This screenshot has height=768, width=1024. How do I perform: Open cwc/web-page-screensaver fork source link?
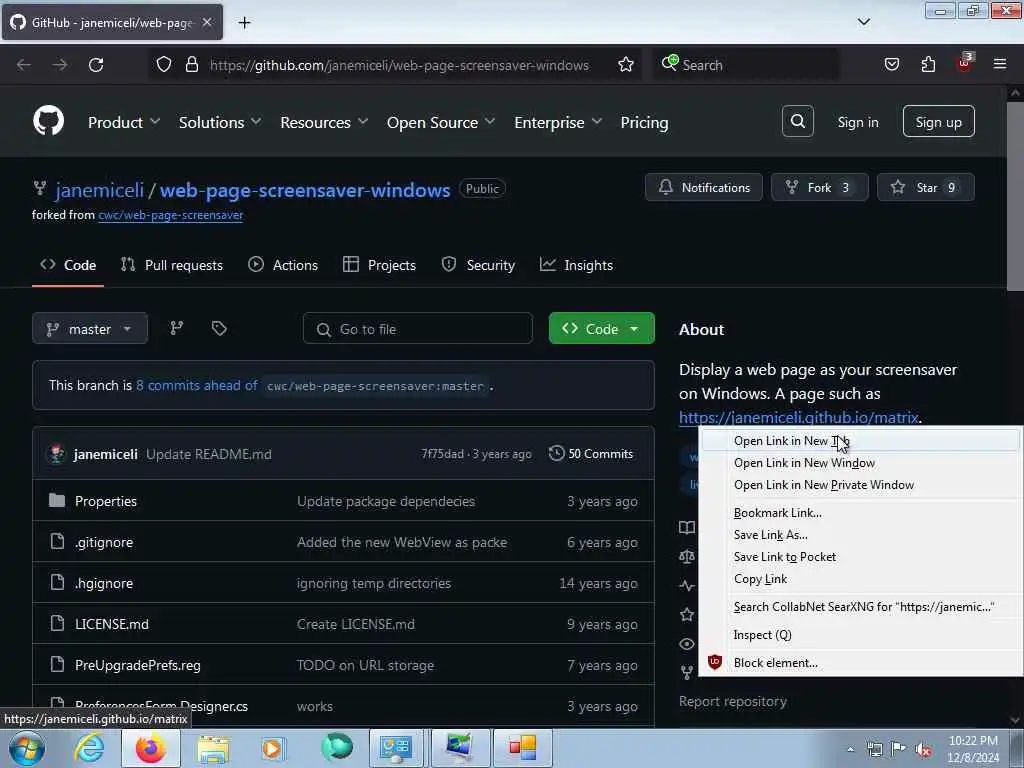[x=170, y=215]
